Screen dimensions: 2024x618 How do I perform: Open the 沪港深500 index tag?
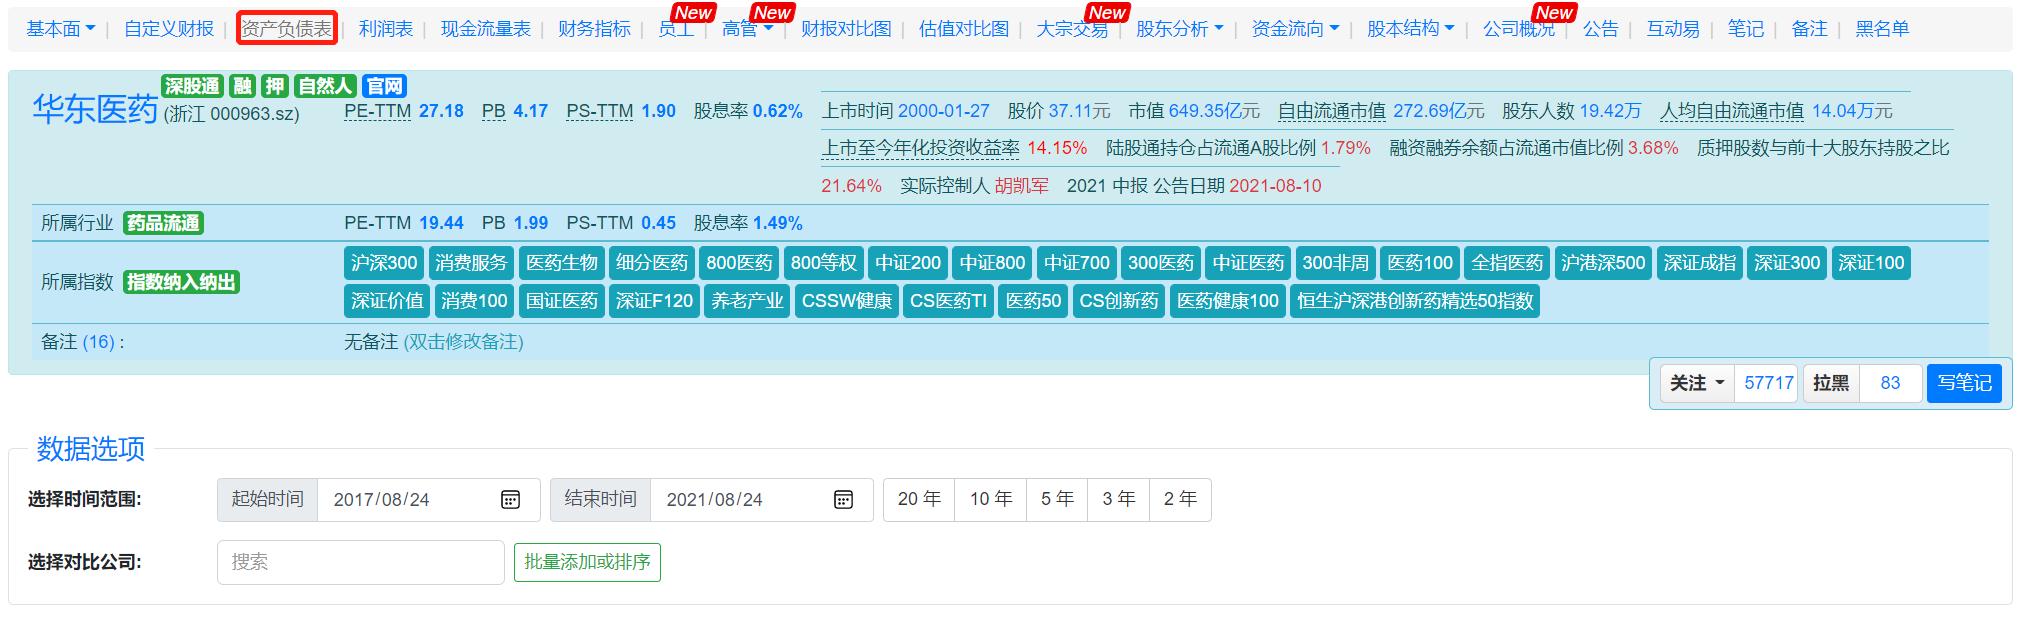(1603, 263)
